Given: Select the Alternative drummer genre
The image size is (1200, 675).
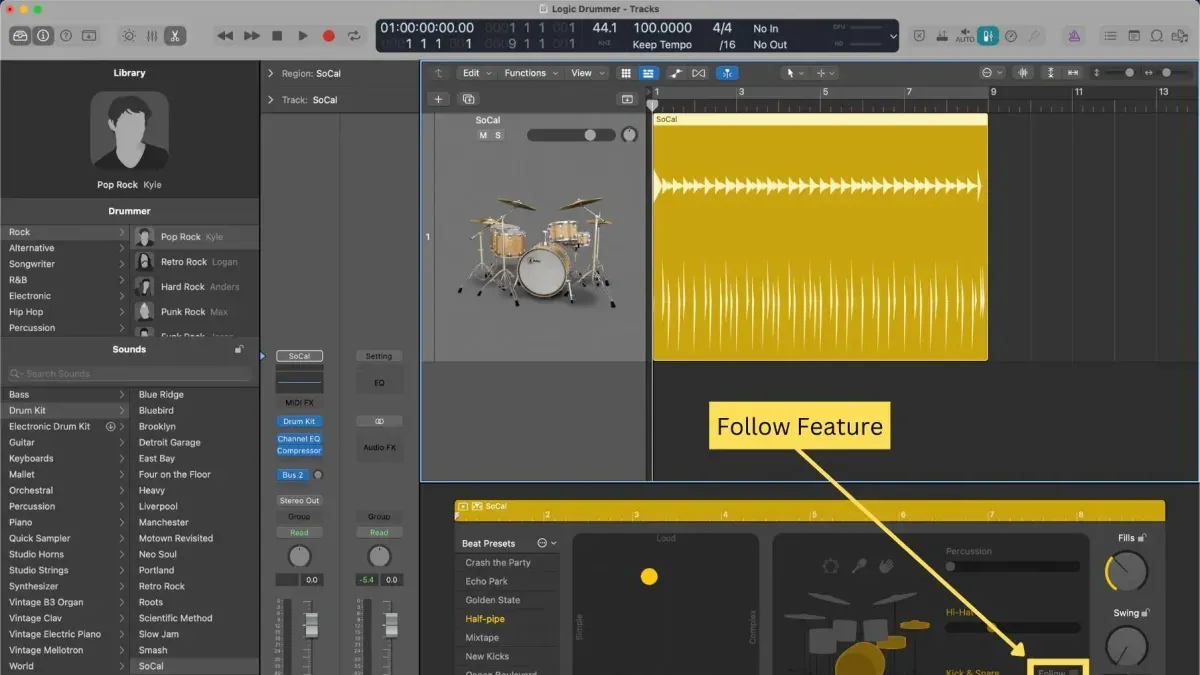Looking at the screenshot, I should [32, 248].
